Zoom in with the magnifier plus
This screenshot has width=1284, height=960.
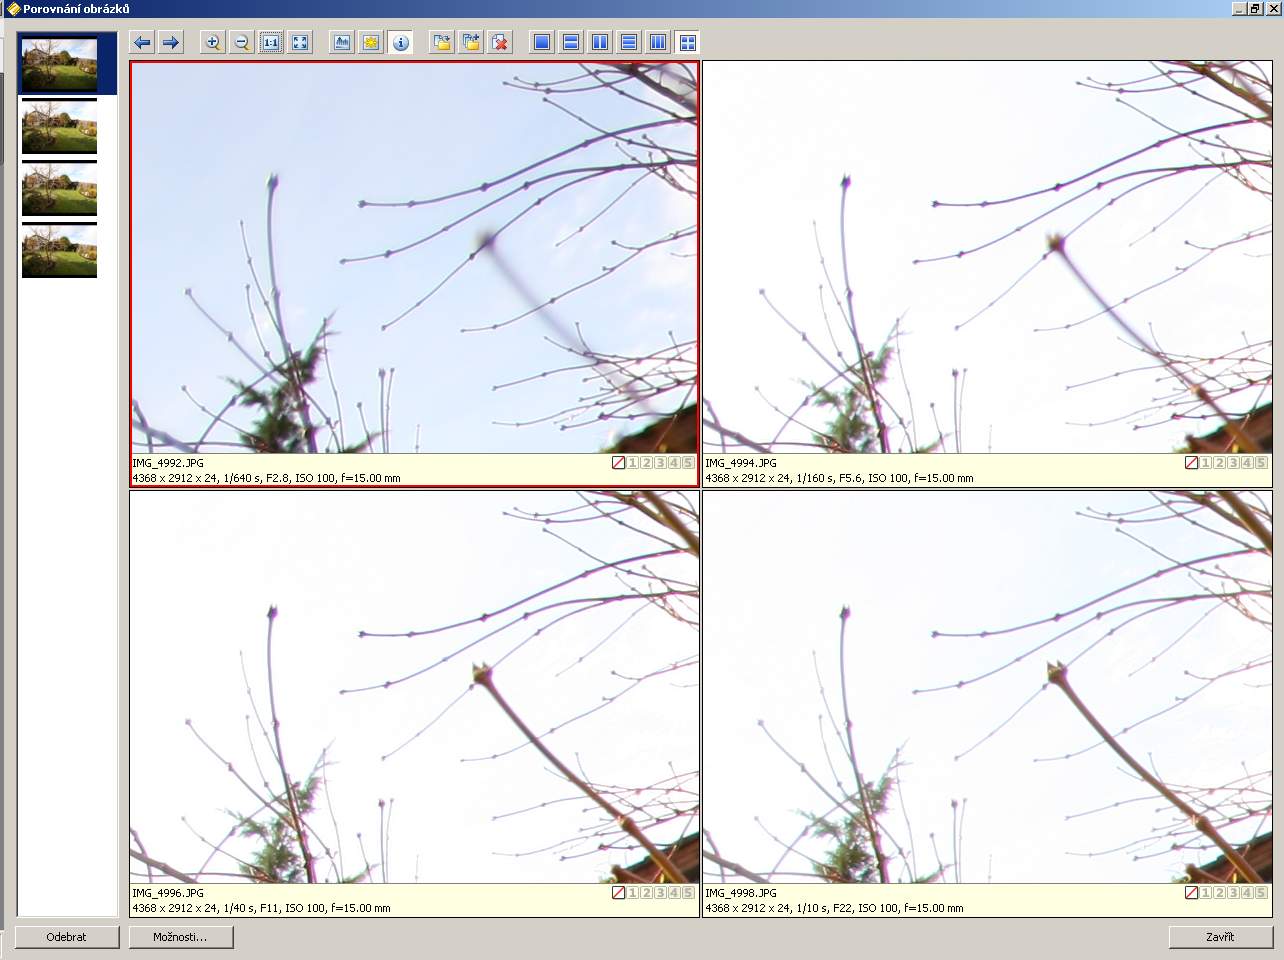[212, 42]
